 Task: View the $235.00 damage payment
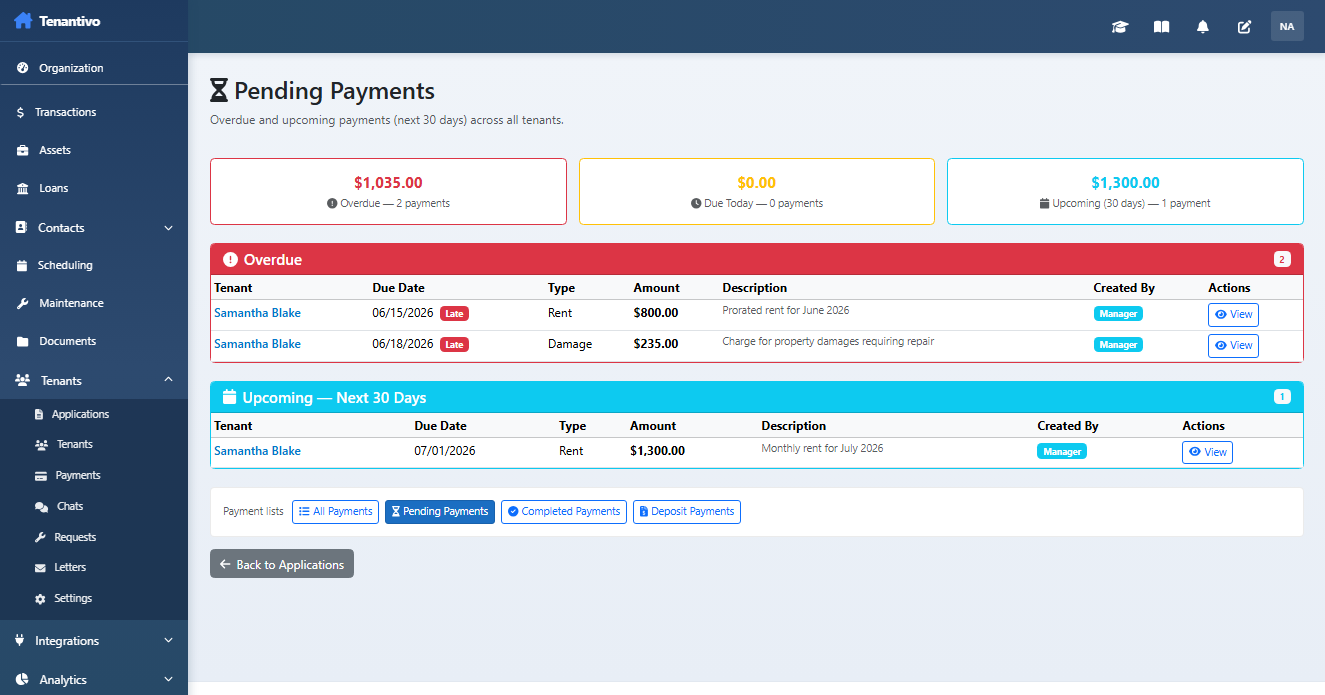pyautogui.click(x=1233, y=345)
